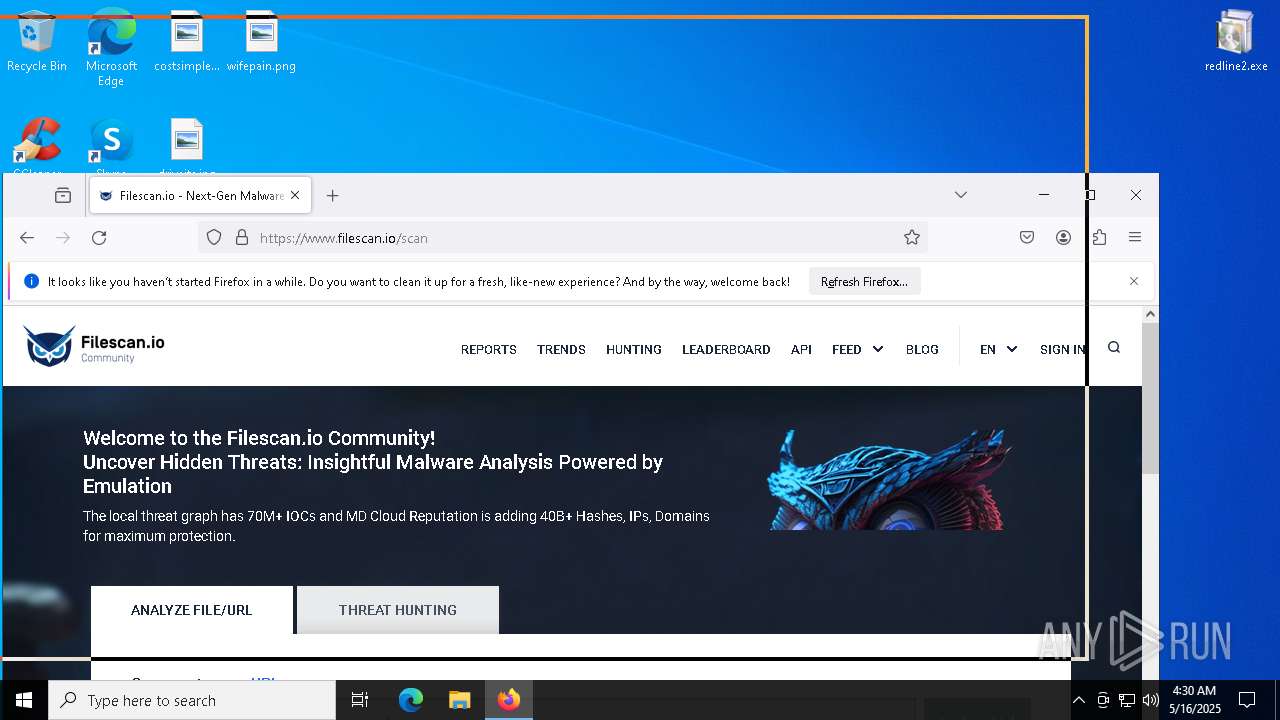Open REPORTS navigation item
Image resolution: width=1280 pixels, height=720 pixels.
pos(489,349)
